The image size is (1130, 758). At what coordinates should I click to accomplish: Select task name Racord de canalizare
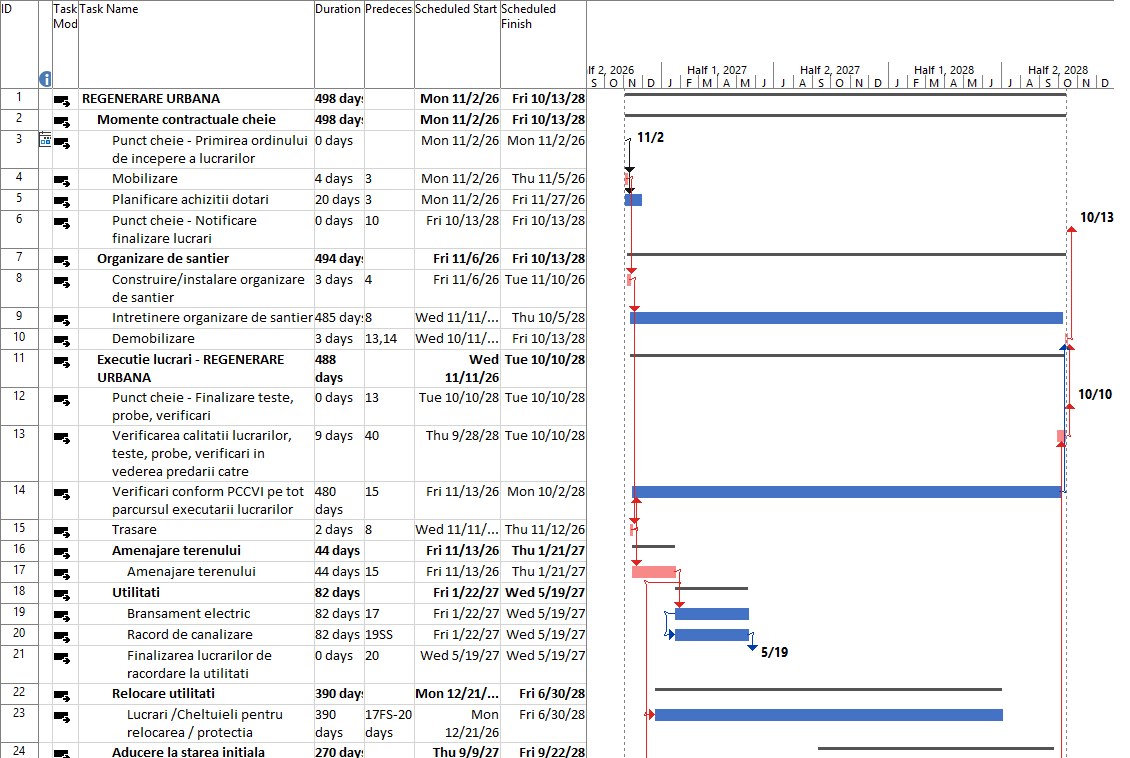point(190,635)
